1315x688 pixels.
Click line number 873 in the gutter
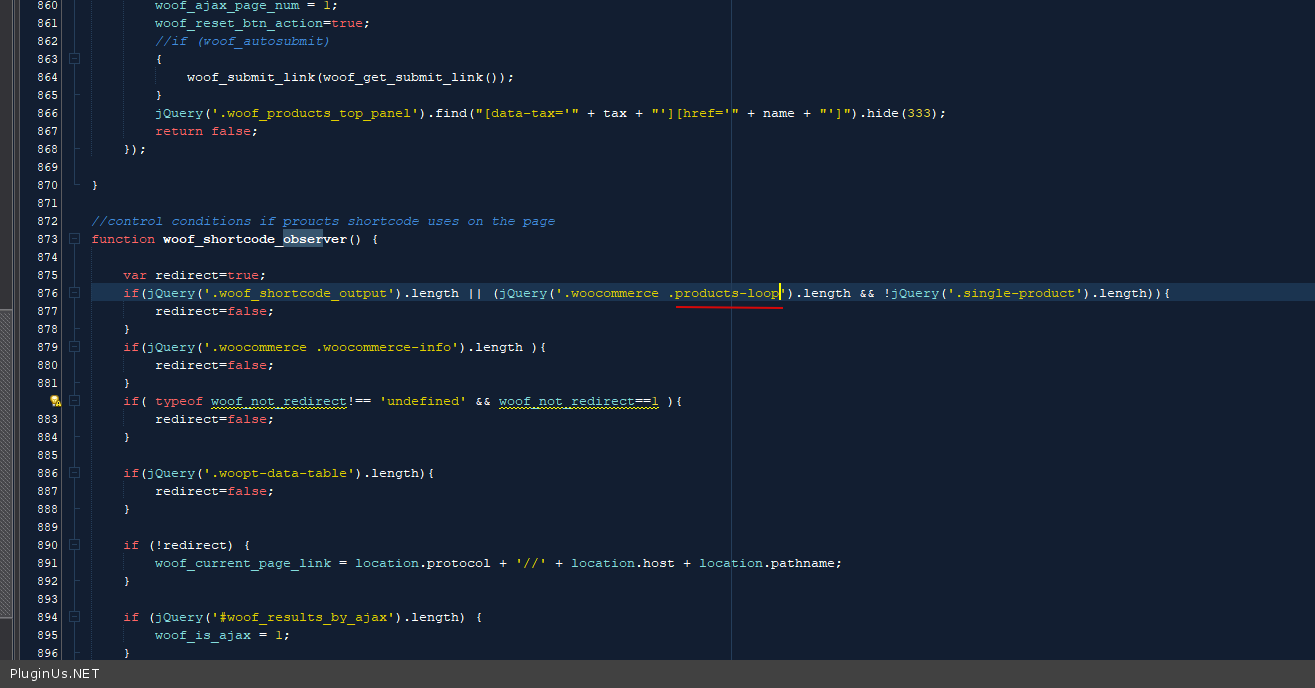[x=46, y=239]
